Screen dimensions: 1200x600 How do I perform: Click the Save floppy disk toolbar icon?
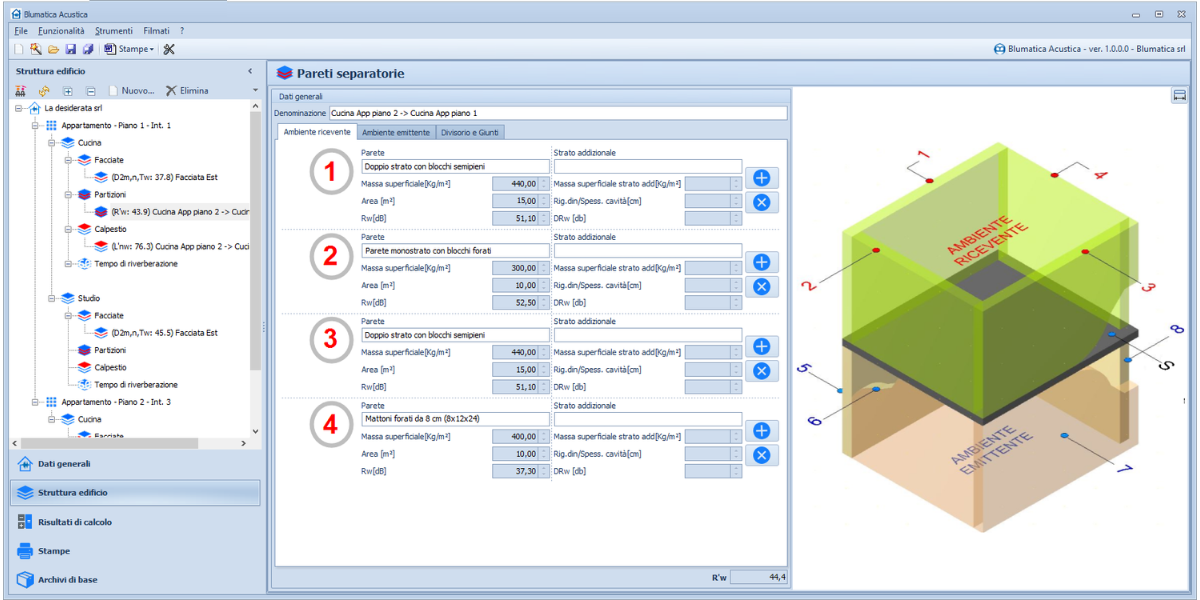pyautogui.click(x=71, y=49)
